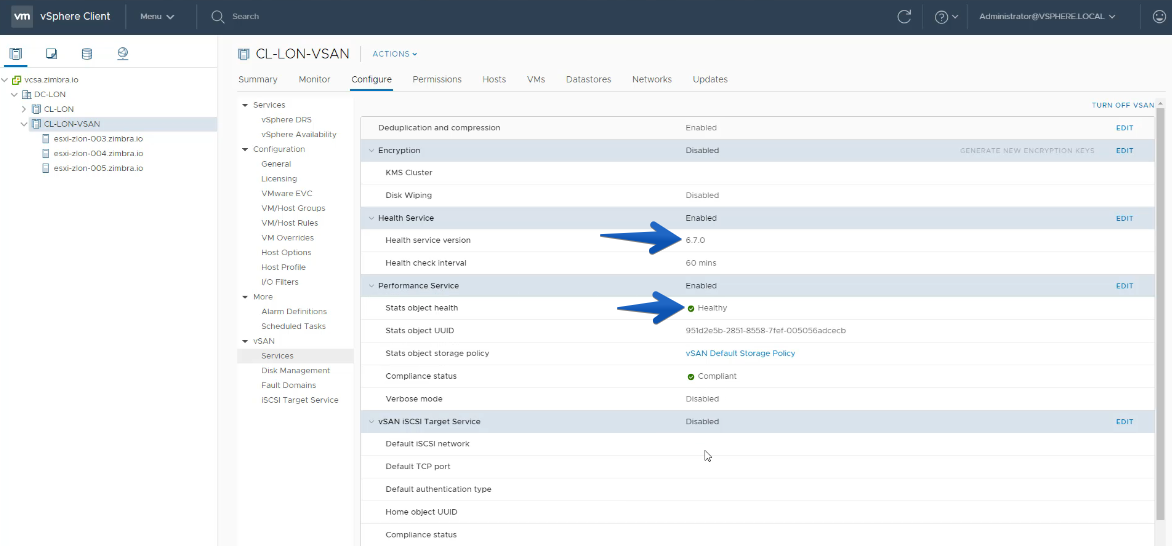1172x546 pixels.
Task: Open iSCSI Target Service under vSAN
Action: (x=299, y=400)
